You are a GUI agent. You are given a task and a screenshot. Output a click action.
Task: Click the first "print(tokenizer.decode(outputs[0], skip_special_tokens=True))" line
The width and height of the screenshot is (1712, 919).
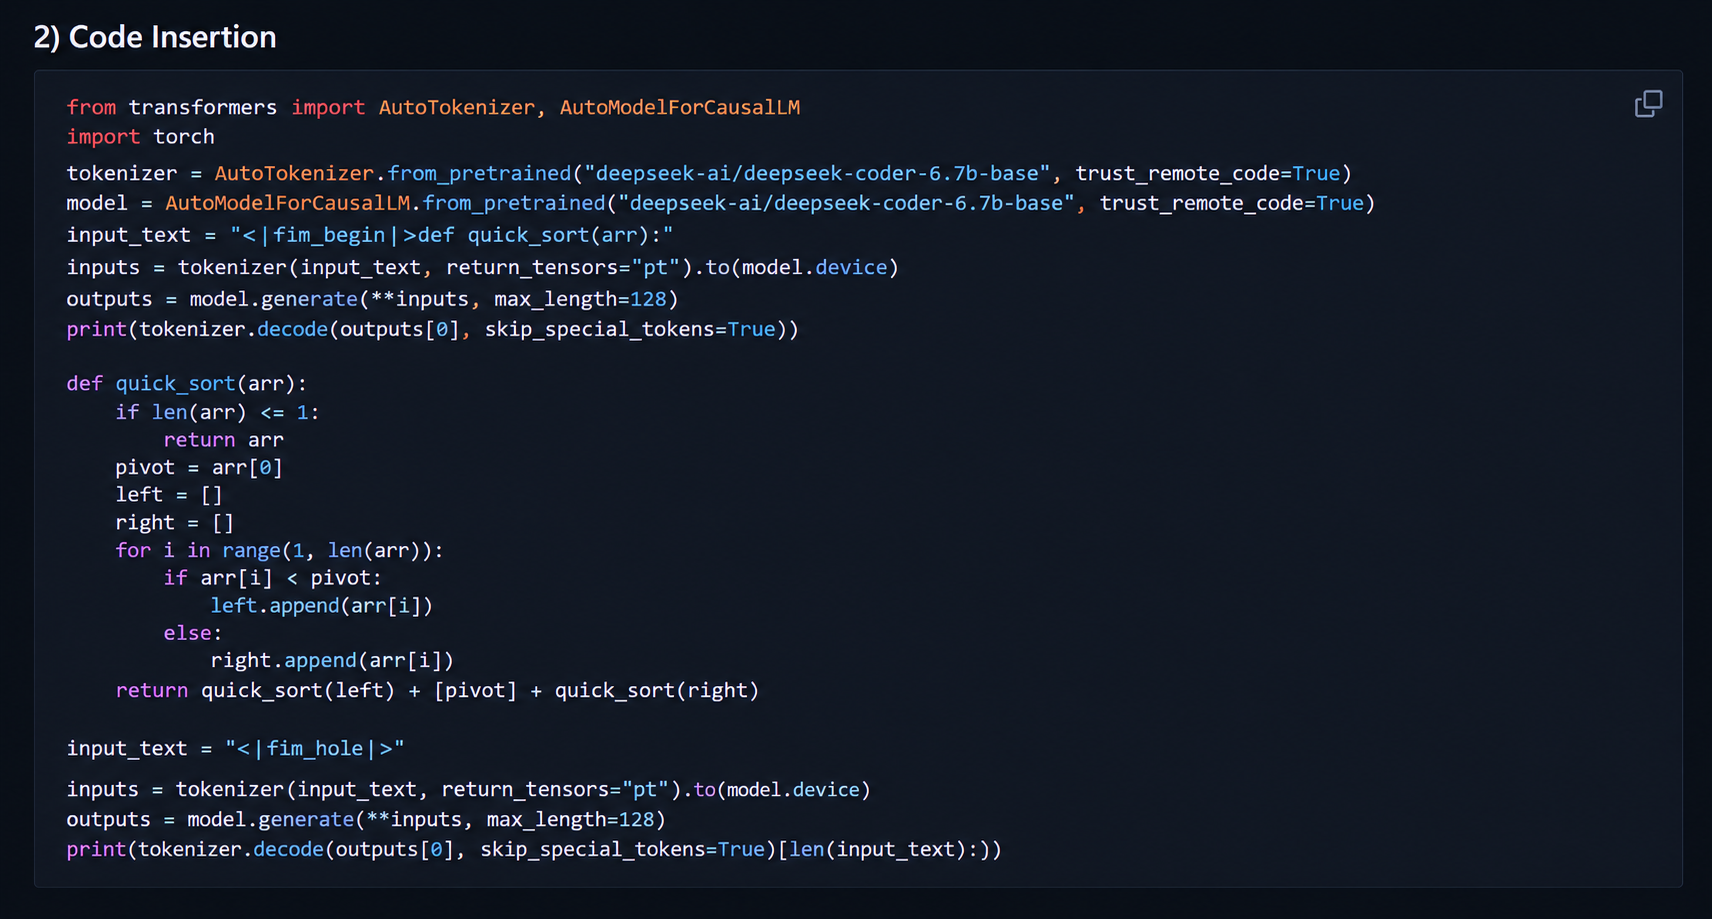click(433, 330)
